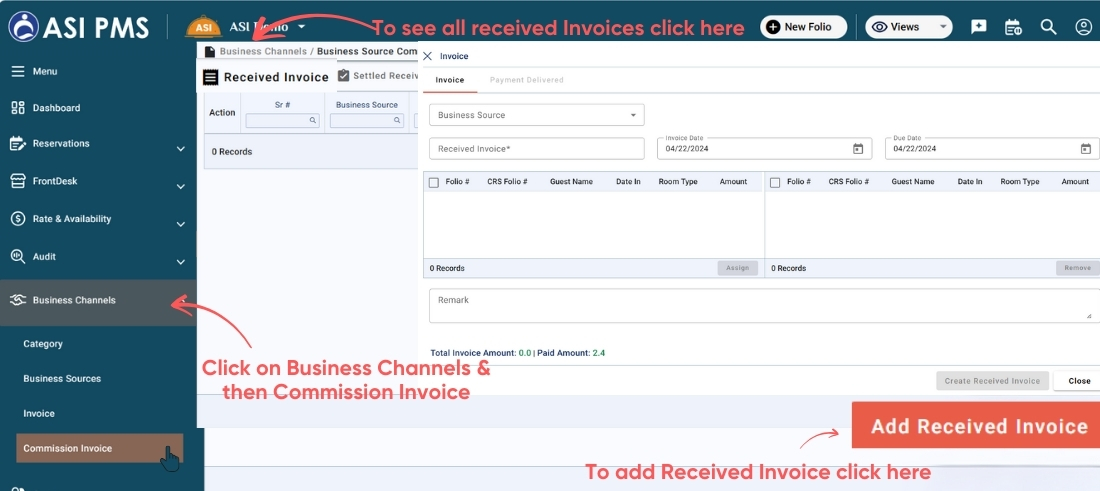Check the left folio table select-all checkbox
The height and width of the screenshot is (491, 1100).
click(x=434, y=182)
